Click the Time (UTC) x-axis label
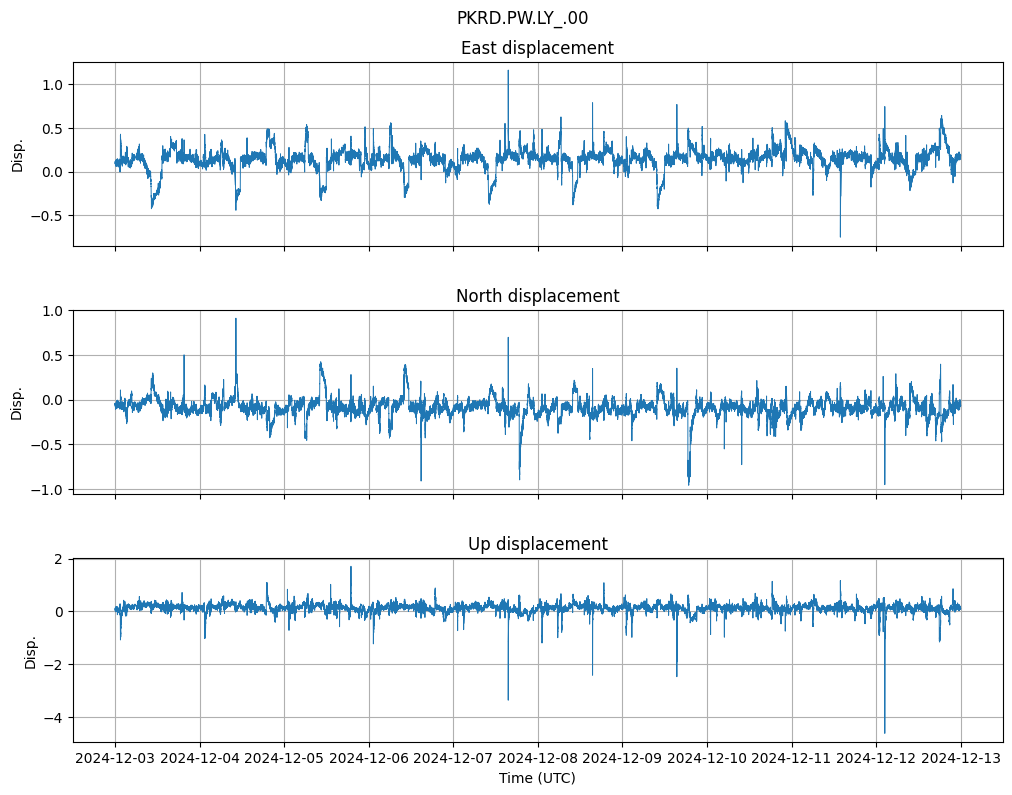The width and height of the screenshot is (1012, 795). [537, 778]
